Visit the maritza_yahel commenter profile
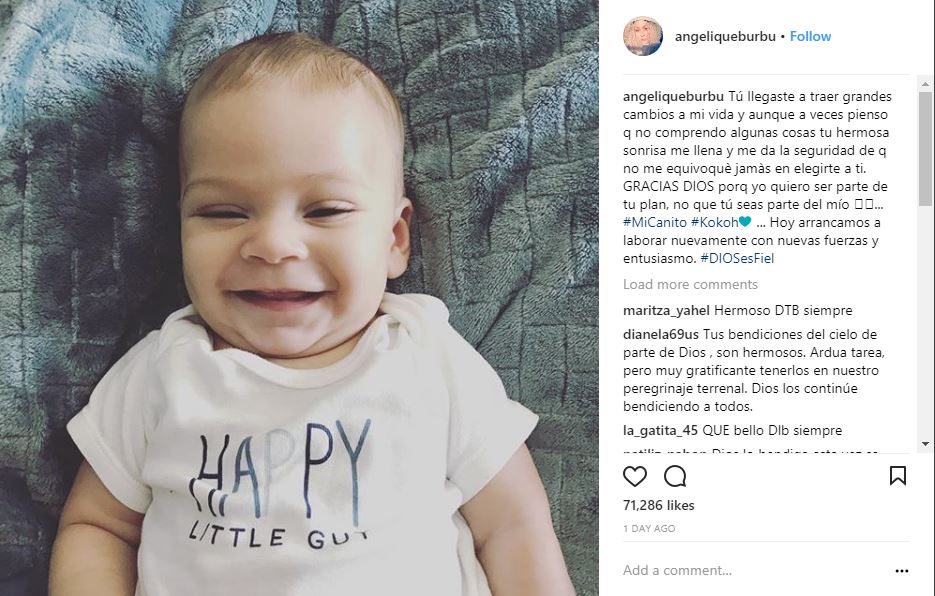935x596 pixels. pos(666,311)
